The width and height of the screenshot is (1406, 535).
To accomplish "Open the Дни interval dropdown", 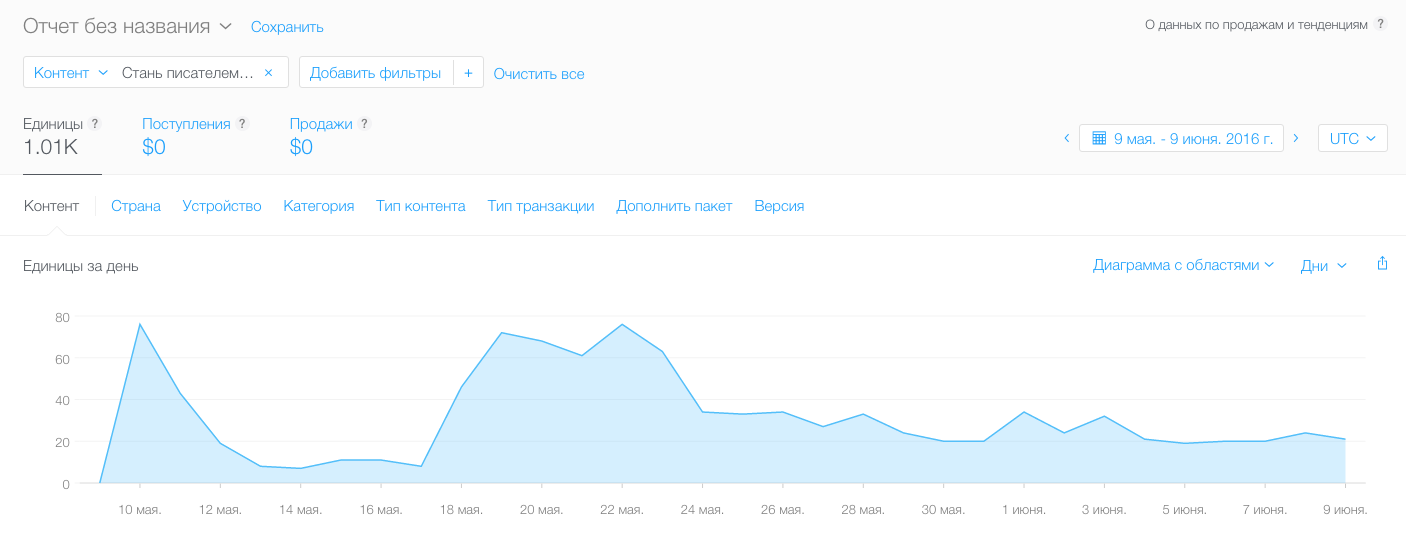I will pos(1323,266).
